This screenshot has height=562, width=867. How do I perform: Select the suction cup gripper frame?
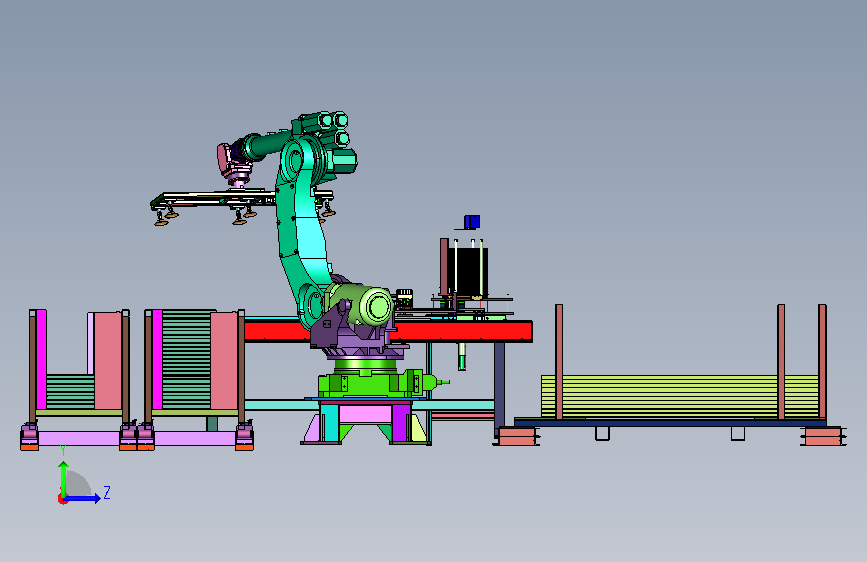[x=241, y=200]
